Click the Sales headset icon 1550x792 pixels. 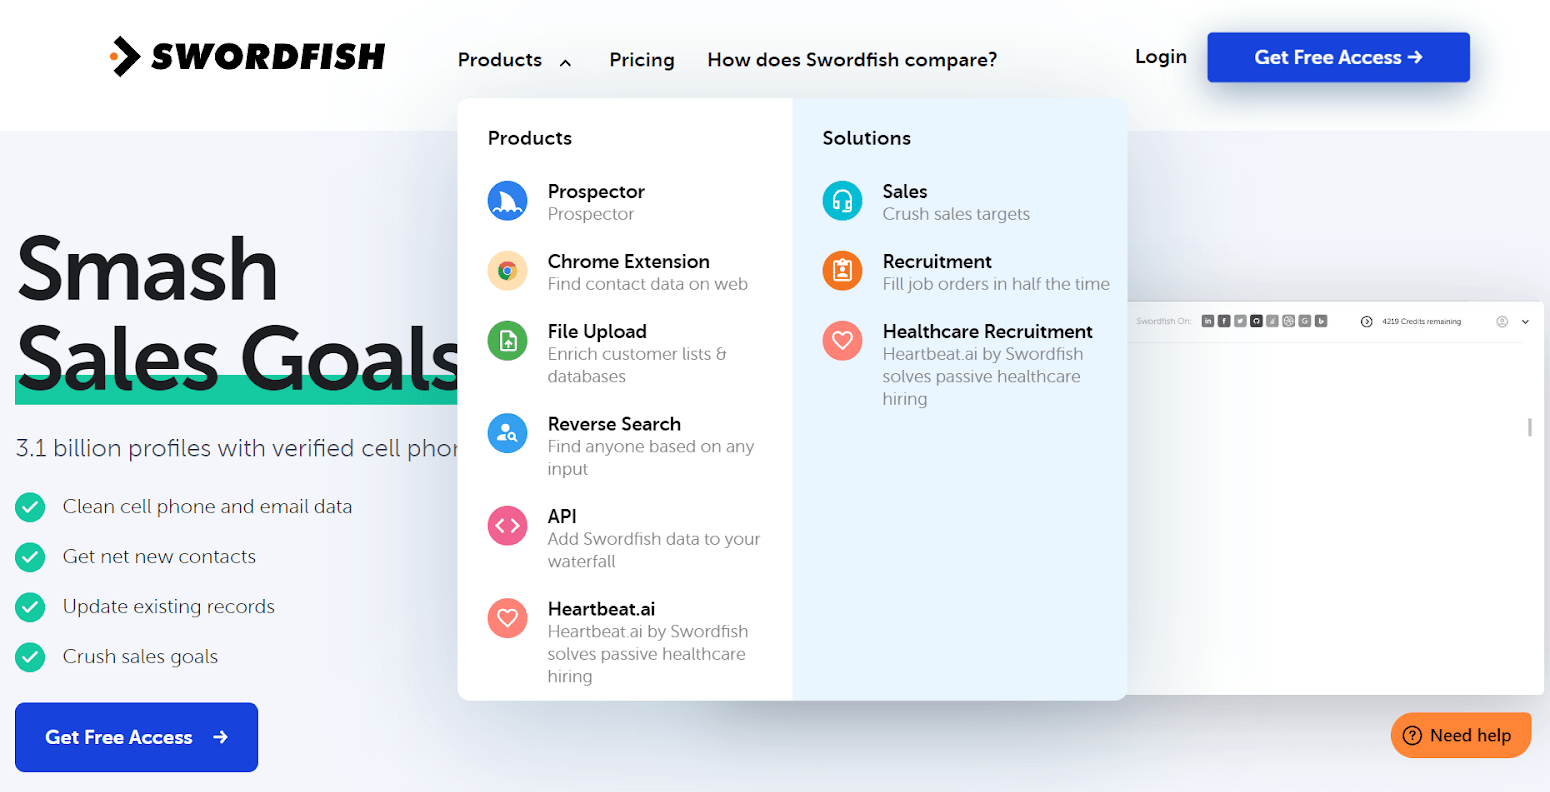tap(842, 201)
